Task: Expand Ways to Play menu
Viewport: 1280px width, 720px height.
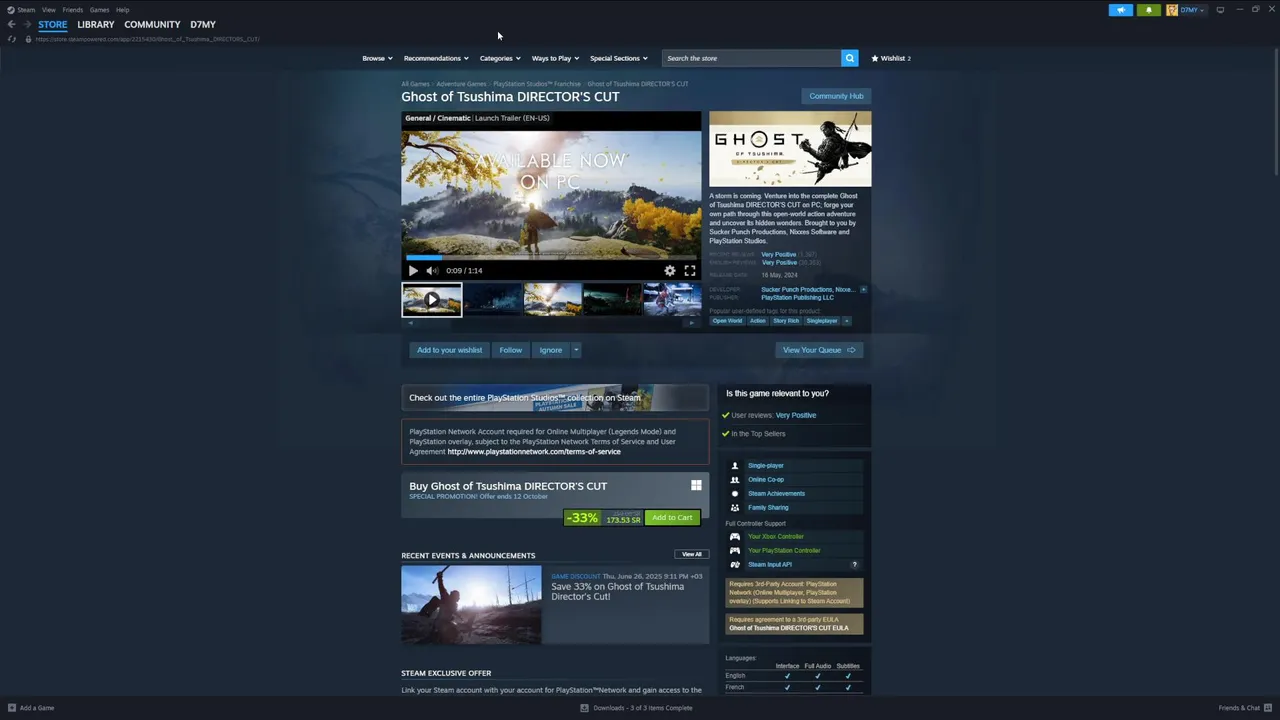Action: [555, 58]
